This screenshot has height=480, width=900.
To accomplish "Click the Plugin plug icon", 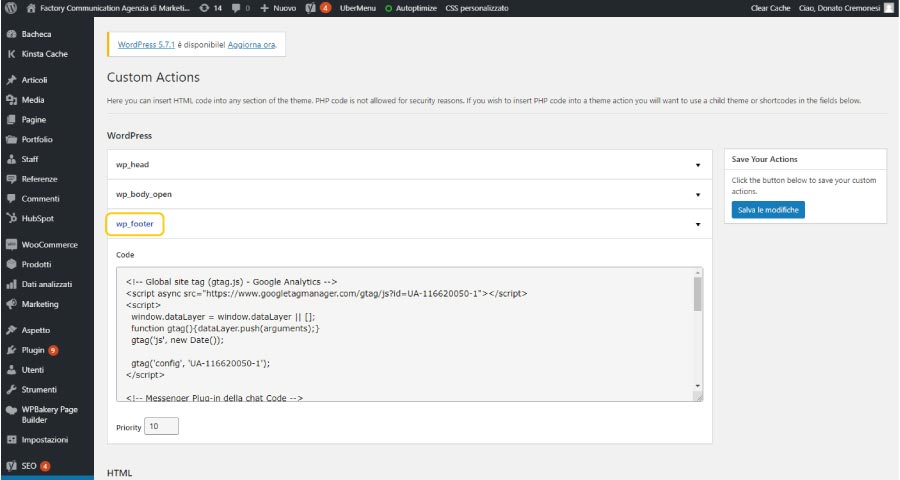I will tap(11, 350).
